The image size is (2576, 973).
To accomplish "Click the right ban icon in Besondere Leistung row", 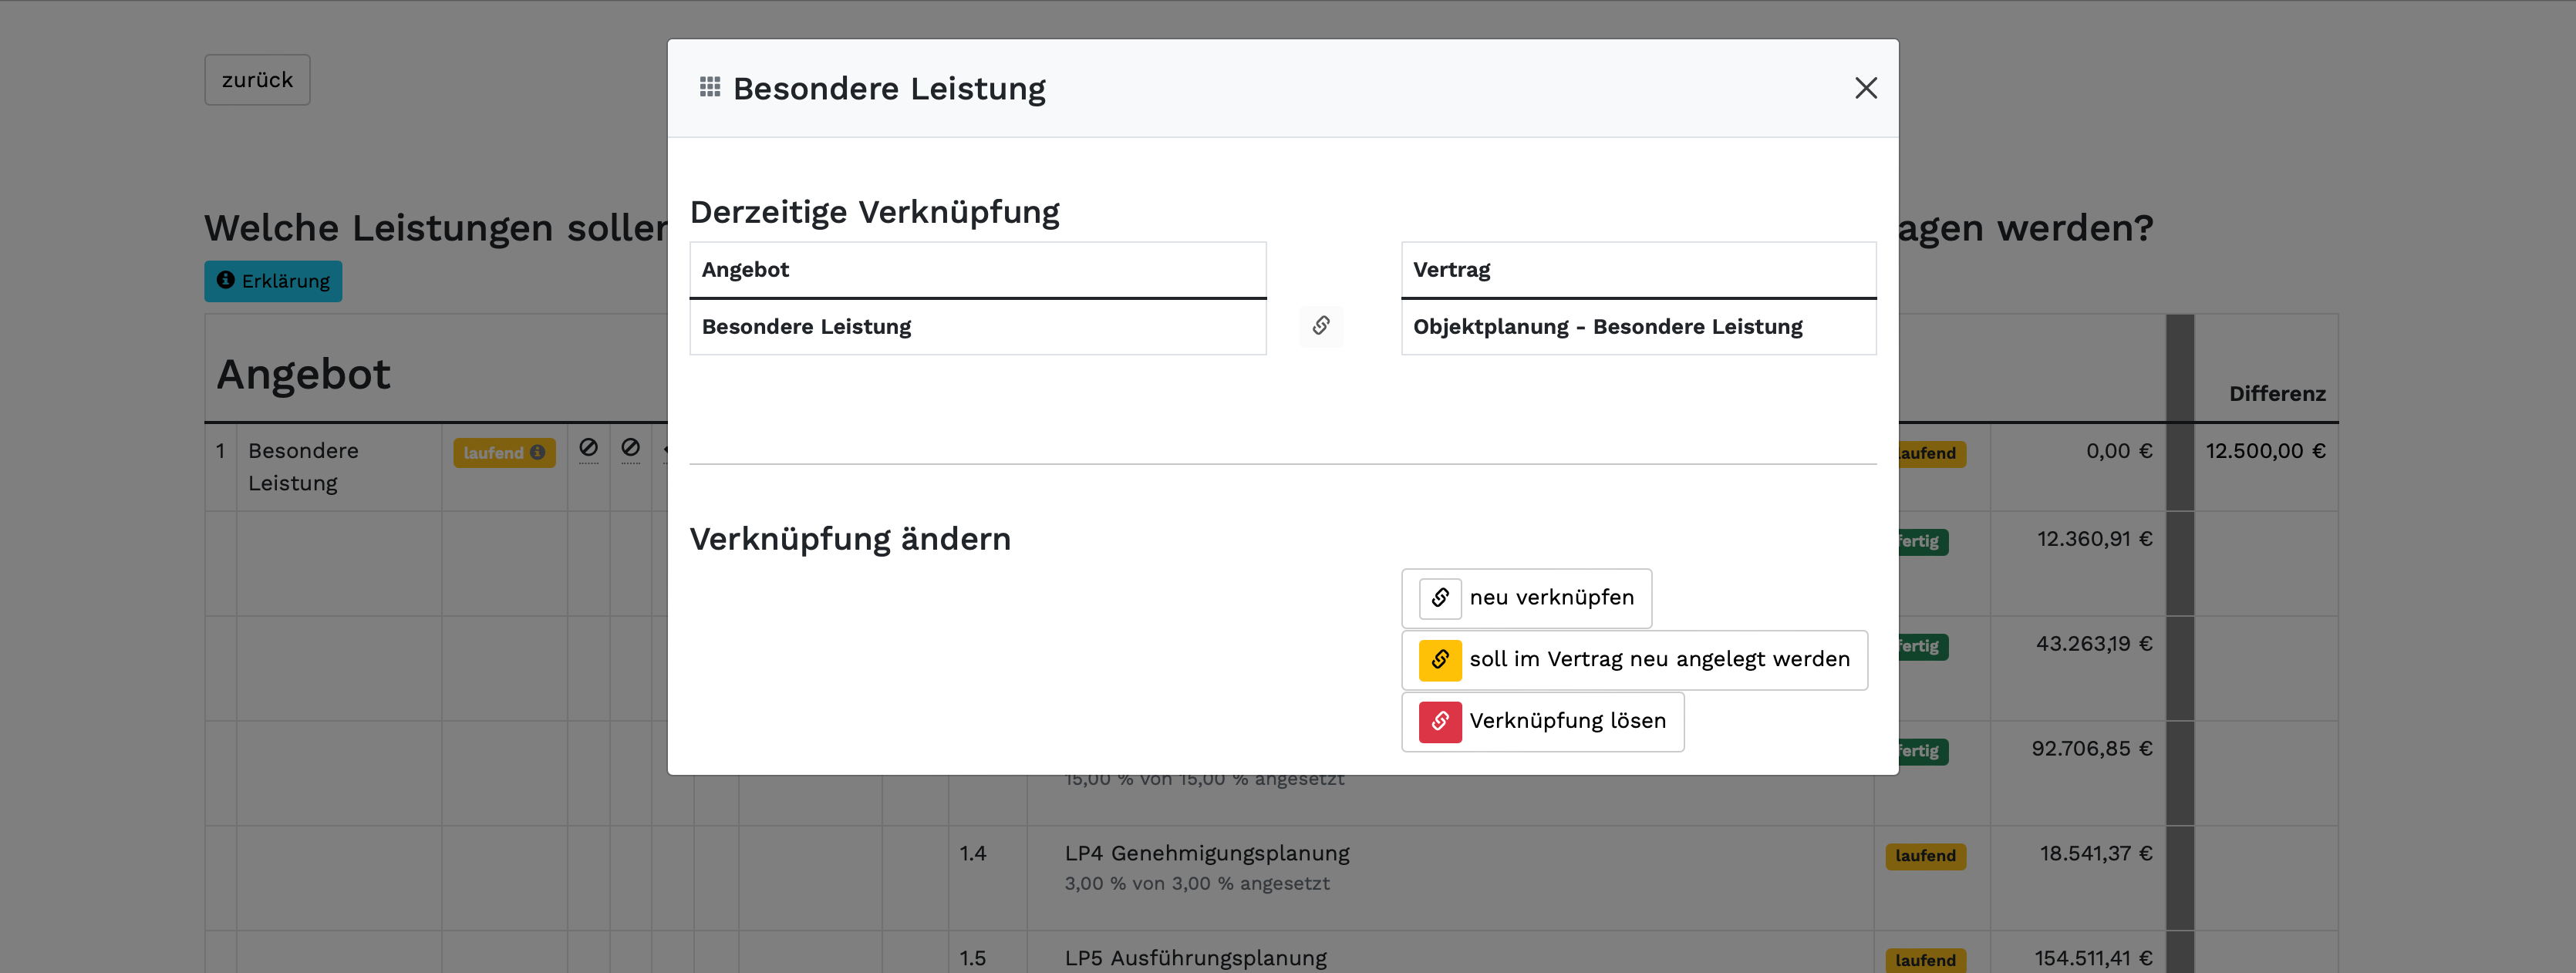I will click(630, 448).
